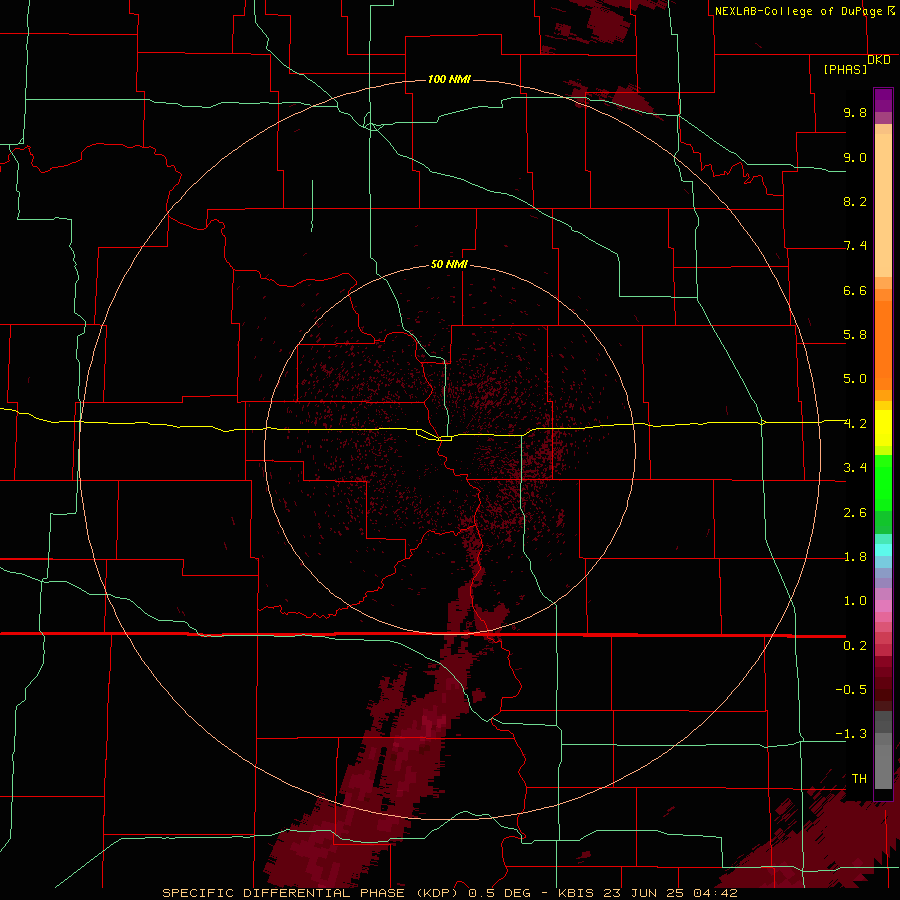
Task: Click the [PHAS] units label
Action: click(845, 69)
